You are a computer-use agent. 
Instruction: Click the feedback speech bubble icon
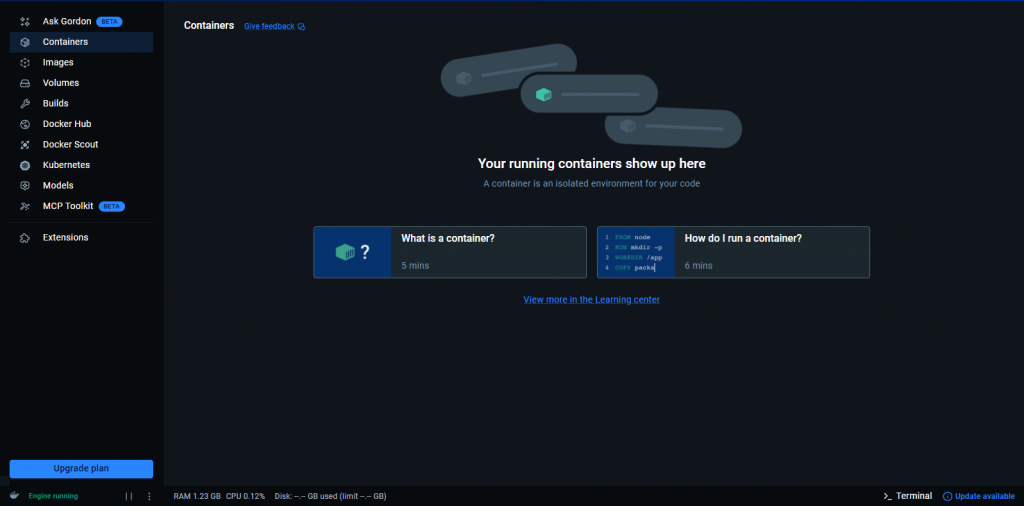(x=301, y=27)
